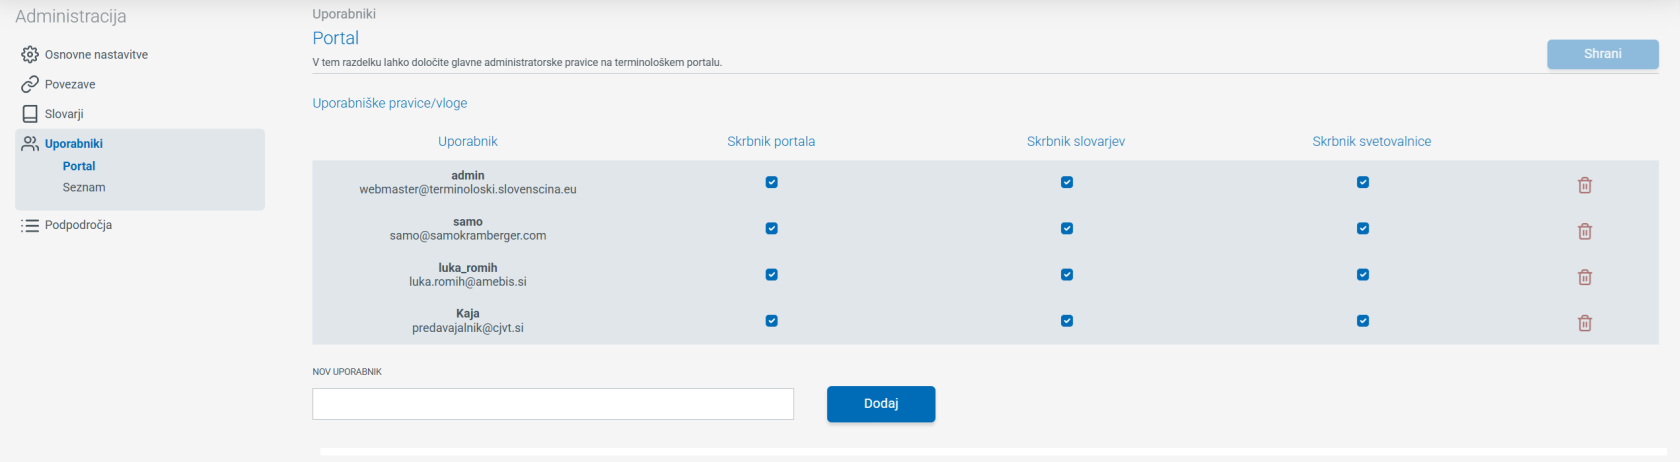Click the people icon for Uporabniki
The image size is (1680, 462).
click(x=30, y=143)
